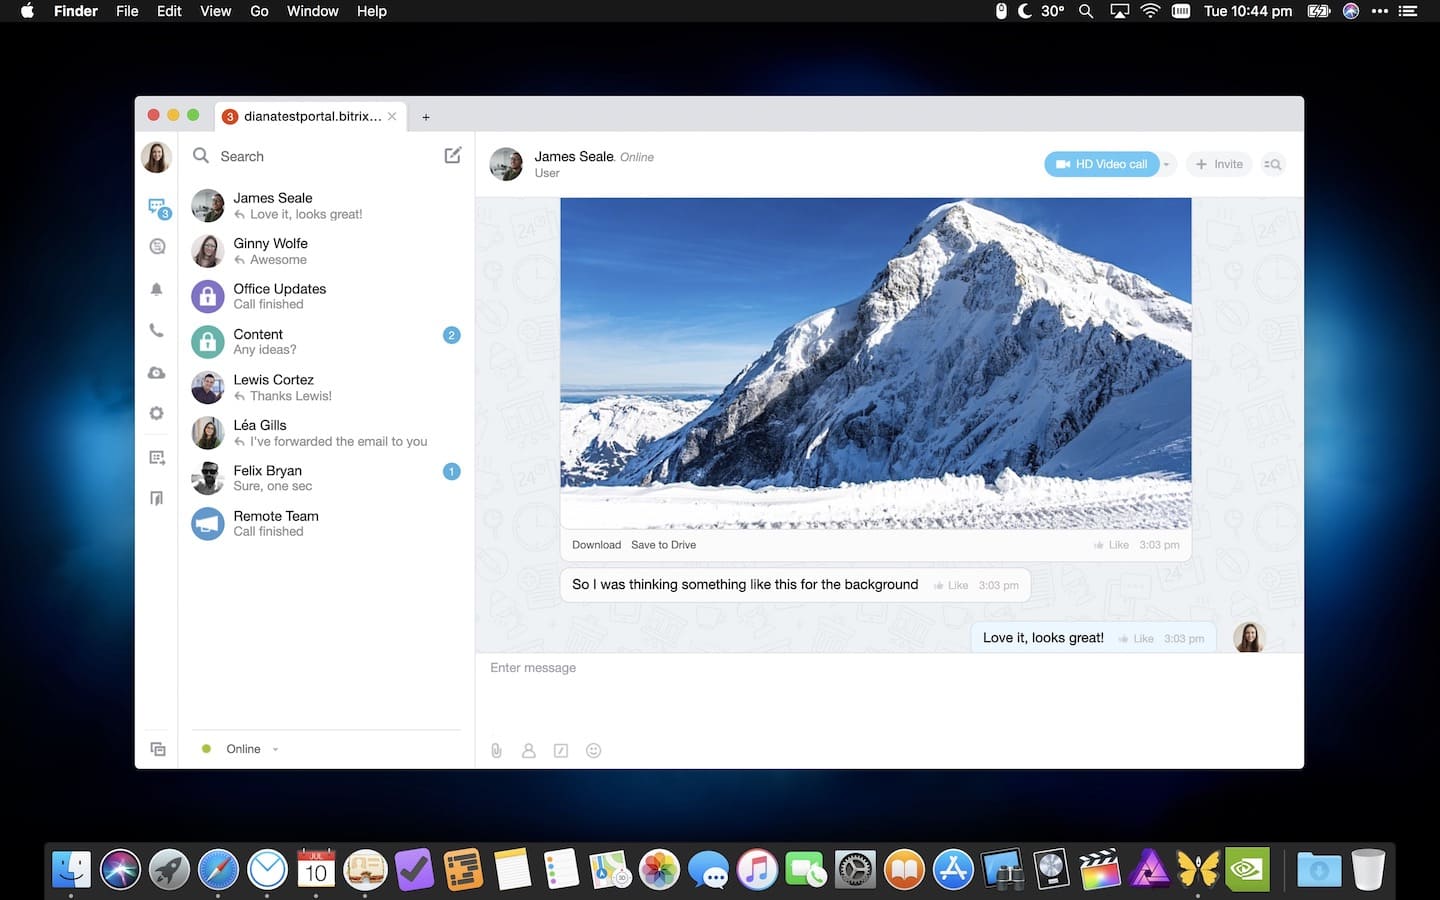Screen dimensions: 1440x900
Task: Open recent chats with the chat bubble icon
Action: coord(157,206)
